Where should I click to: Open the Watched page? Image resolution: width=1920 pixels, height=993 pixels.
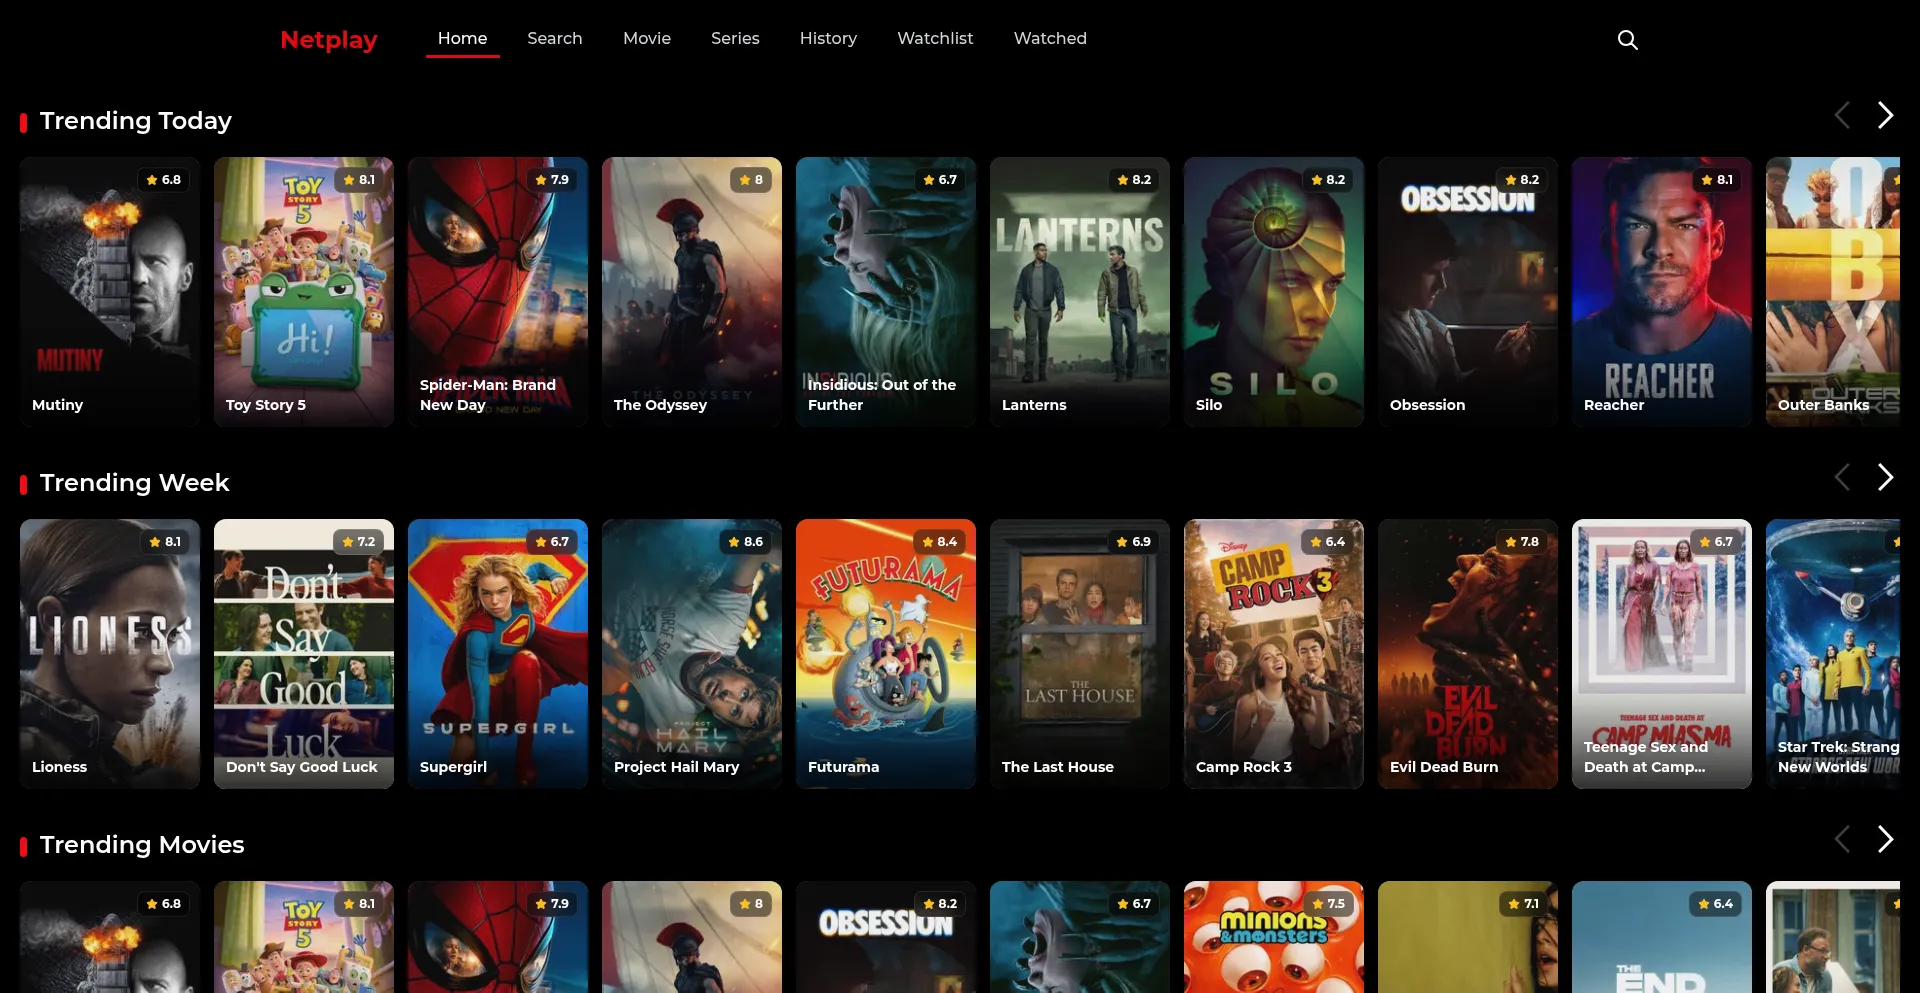[1050, 38]
